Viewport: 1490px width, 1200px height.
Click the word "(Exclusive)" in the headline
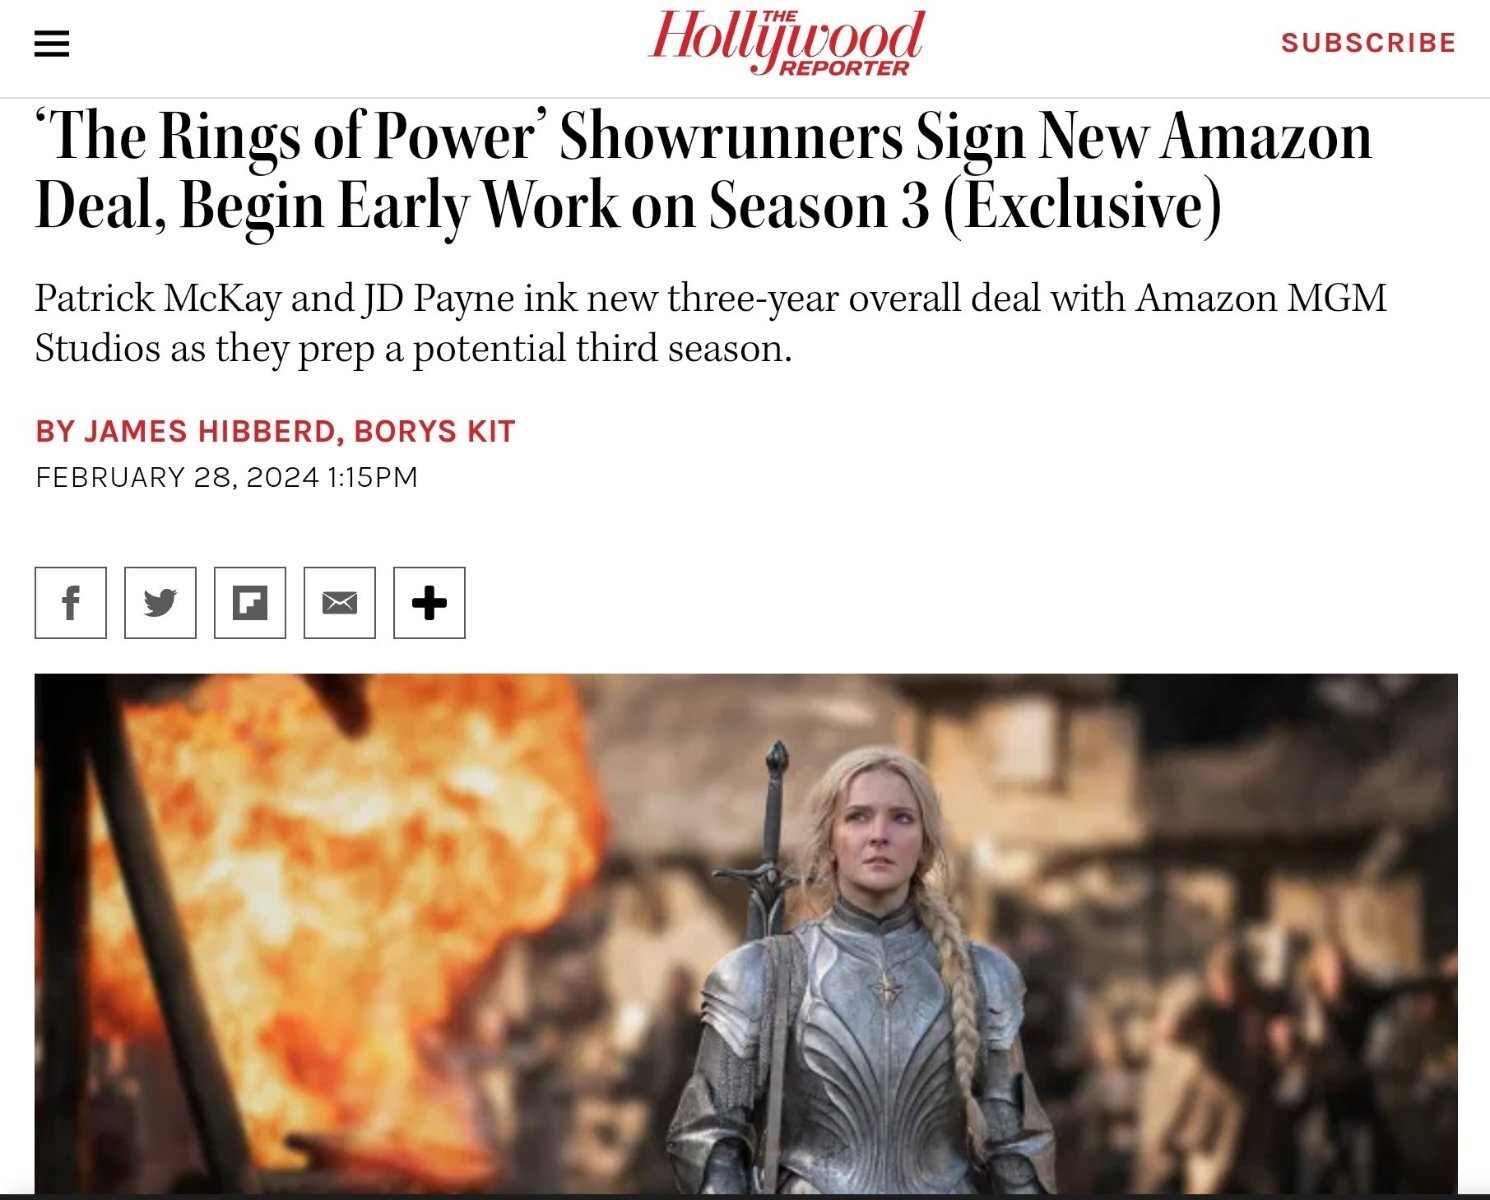(1083, 206)
